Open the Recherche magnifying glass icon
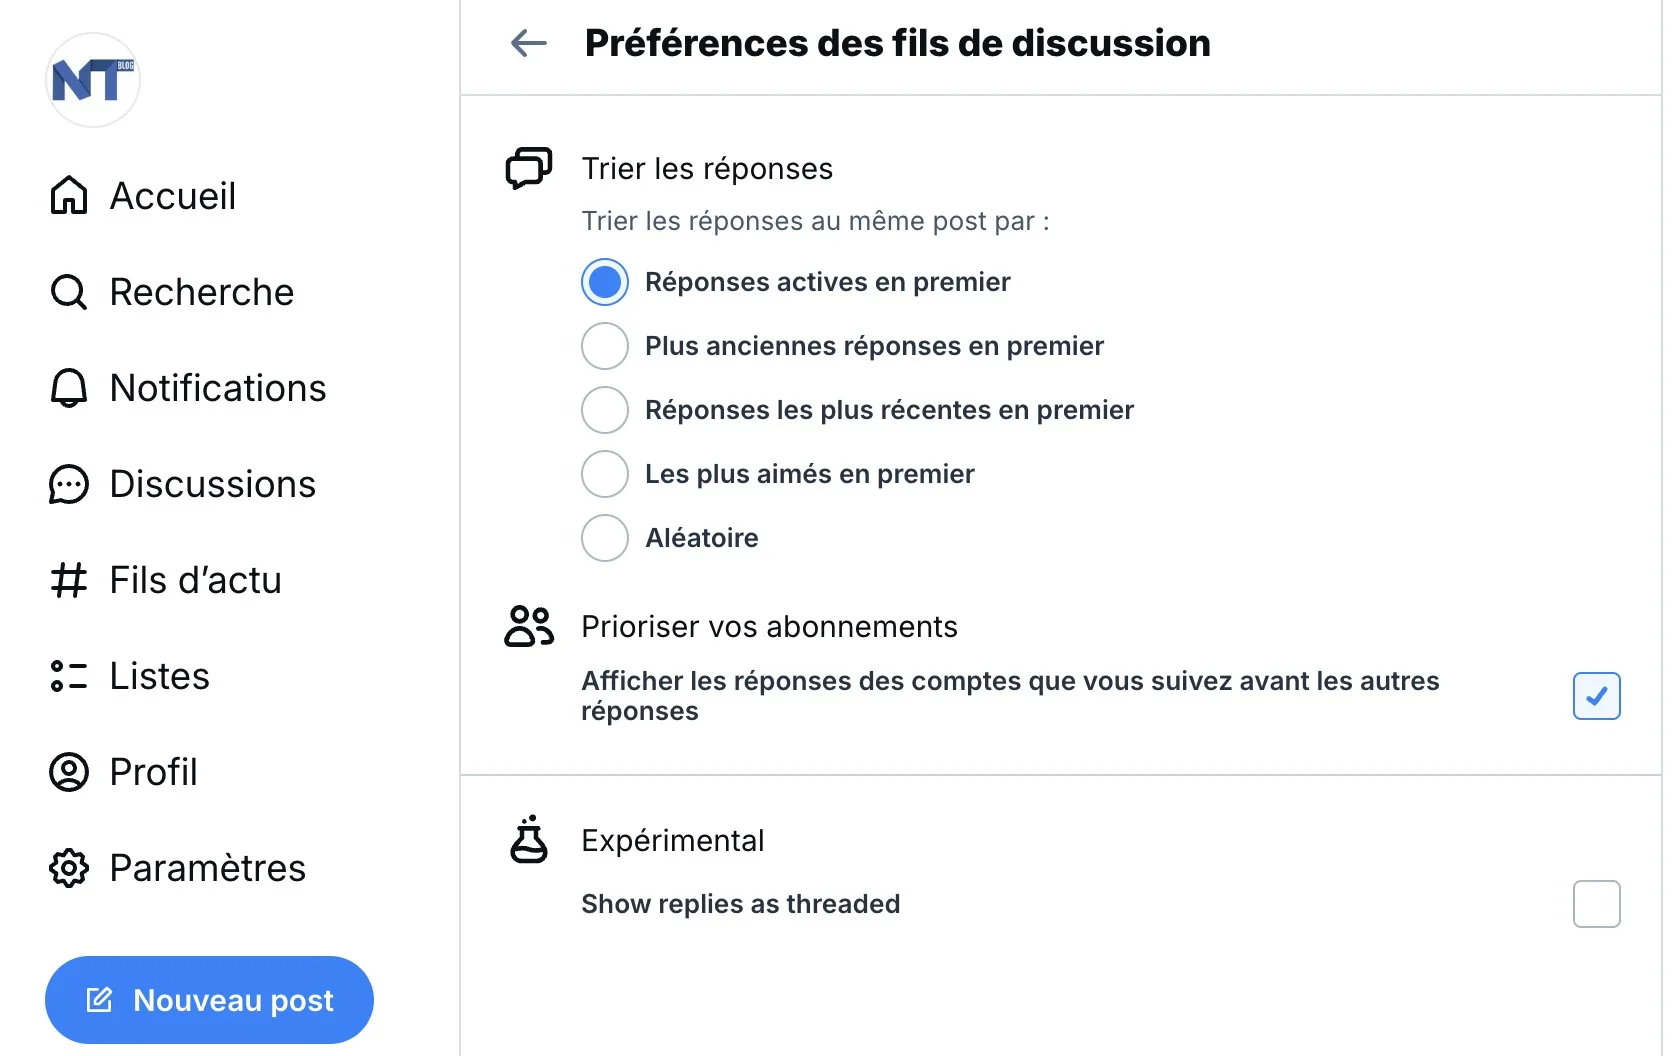This screenshot has width=1676, height=1056. tap(68, 291)
